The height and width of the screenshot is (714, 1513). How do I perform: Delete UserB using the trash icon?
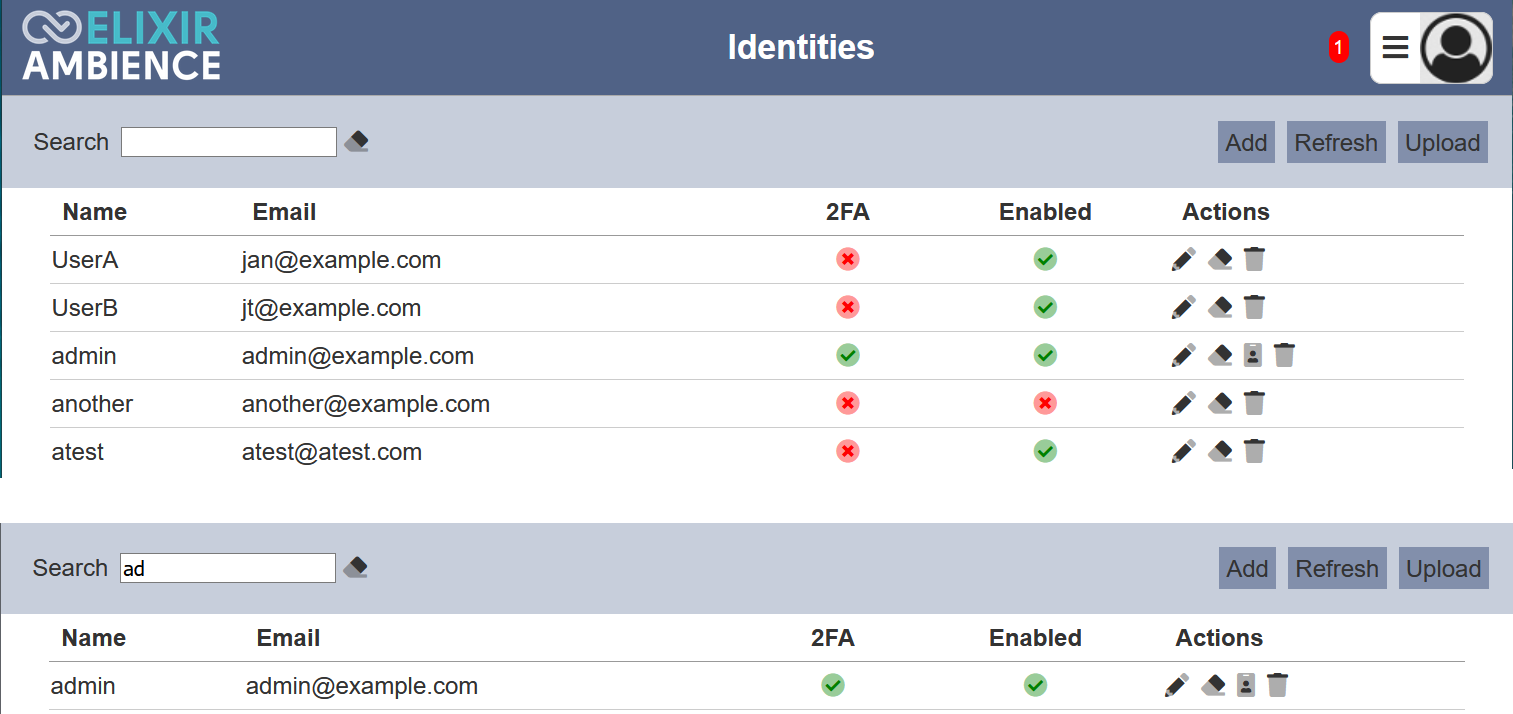(1254, 307)
